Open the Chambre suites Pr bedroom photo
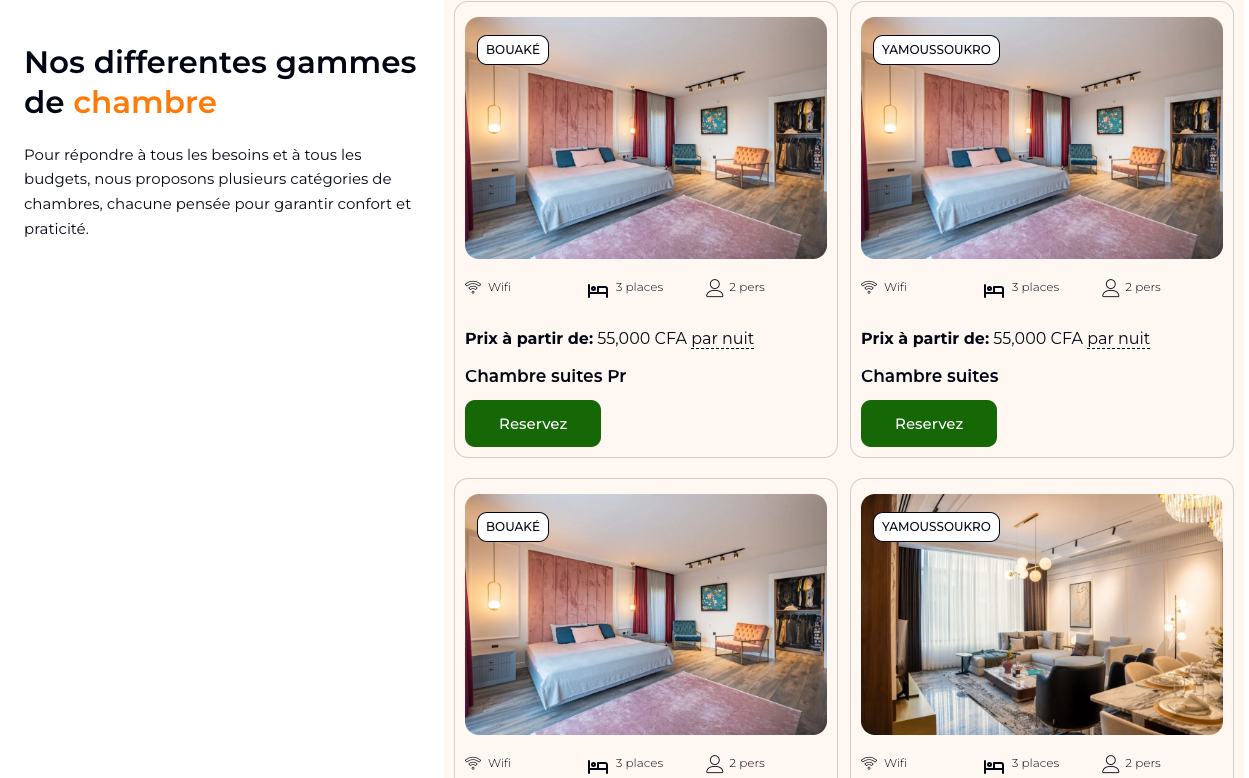The image size is (1249, 778). coord(646,138)
